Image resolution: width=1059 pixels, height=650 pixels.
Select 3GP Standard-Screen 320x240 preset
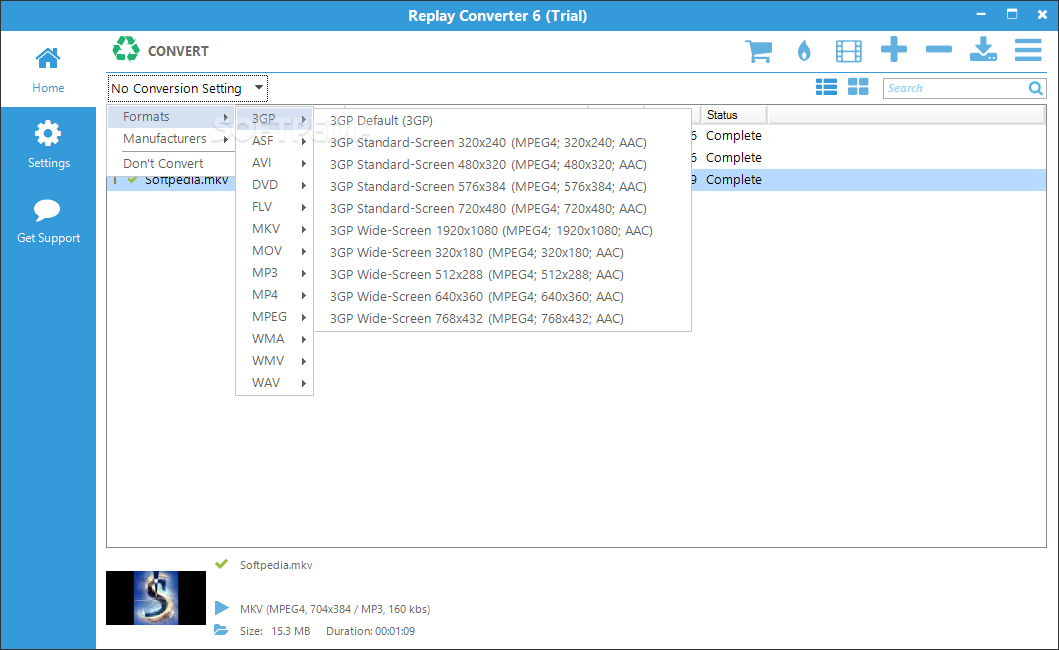tap(502, 143)
